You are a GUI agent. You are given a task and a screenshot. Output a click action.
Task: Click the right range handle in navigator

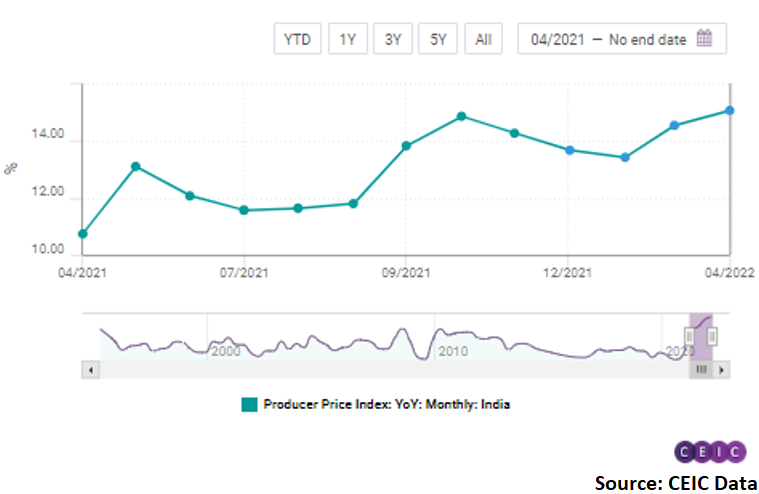tap(712, 336)
